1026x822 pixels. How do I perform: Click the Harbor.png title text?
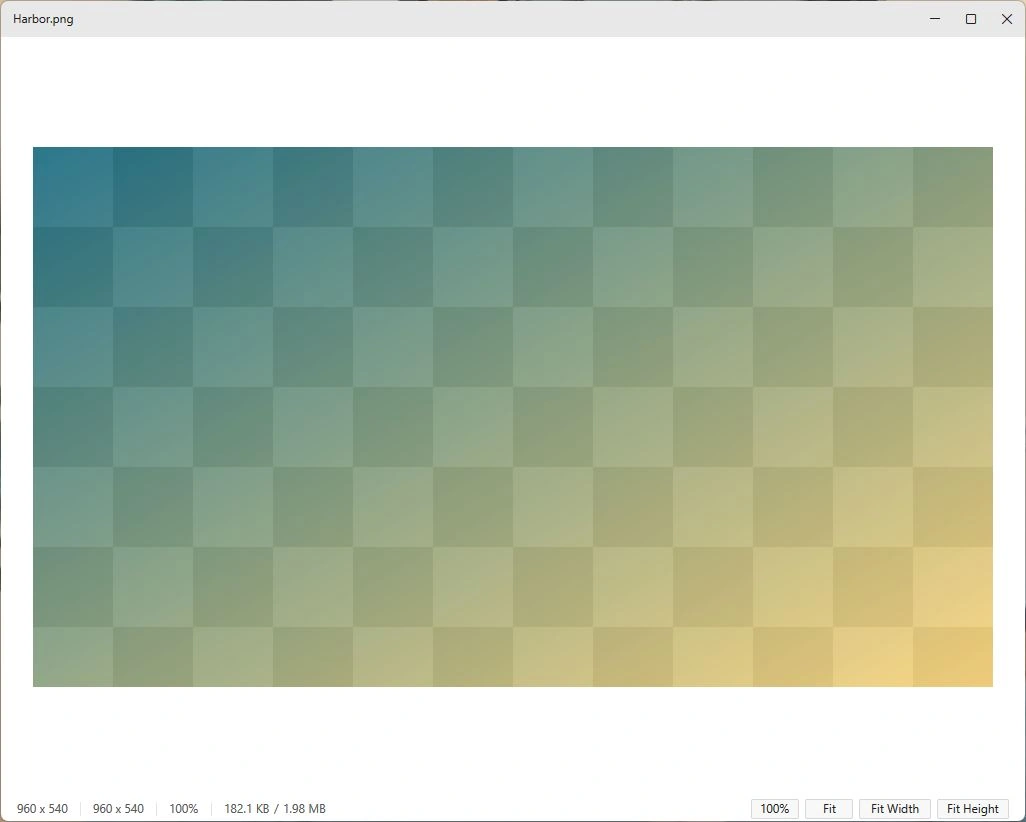(43, 19)
